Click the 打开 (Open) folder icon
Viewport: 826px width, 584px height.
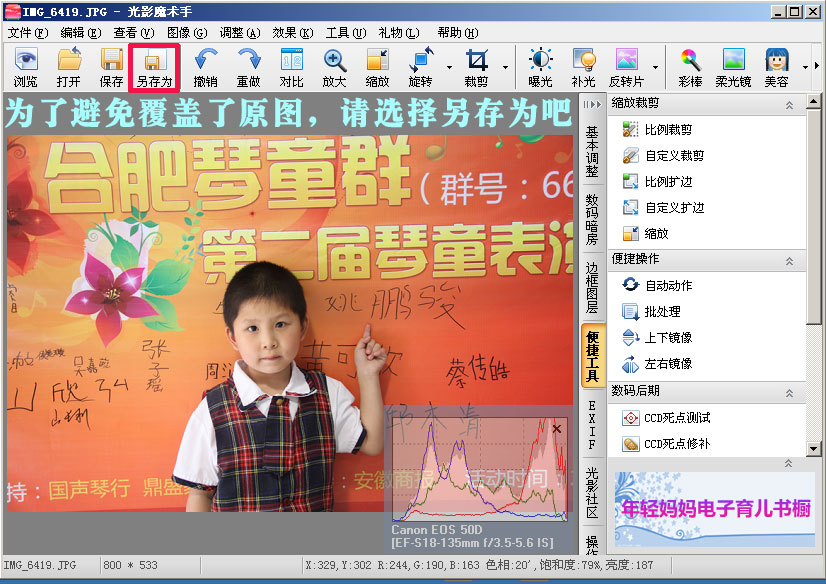click(68, 67)
